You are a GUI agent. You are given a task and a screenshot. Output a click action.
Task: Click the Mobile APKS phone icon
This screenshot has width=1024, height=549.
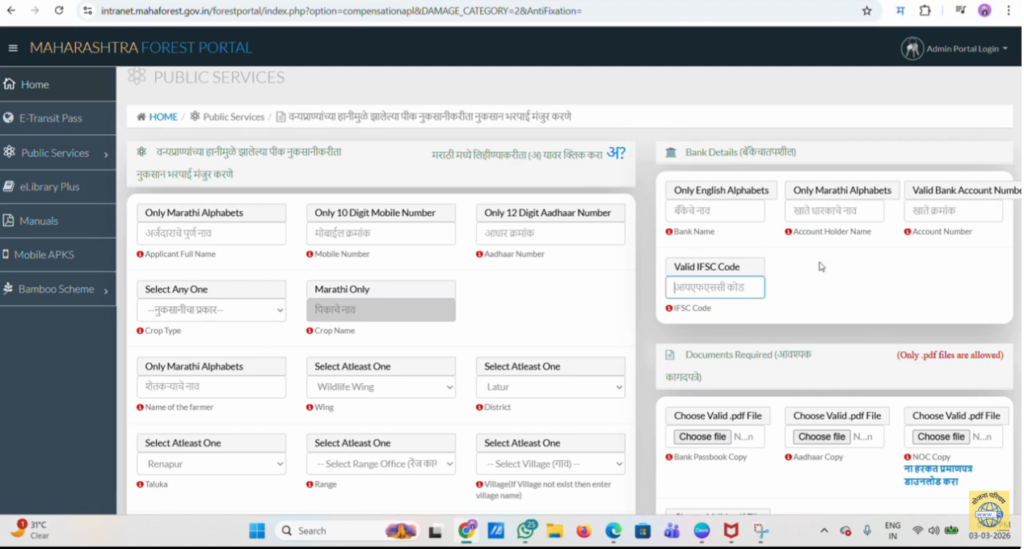(7, 255)
